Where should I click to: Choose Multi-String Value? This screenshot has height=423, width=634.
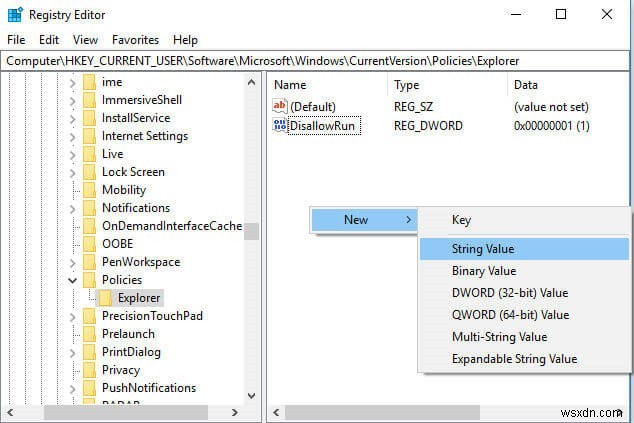click(524, 336)
